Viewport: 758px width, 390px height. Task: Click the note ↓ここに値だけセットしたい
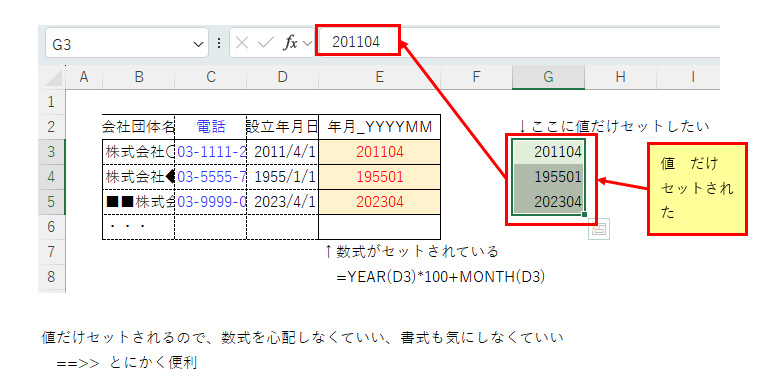614,126
